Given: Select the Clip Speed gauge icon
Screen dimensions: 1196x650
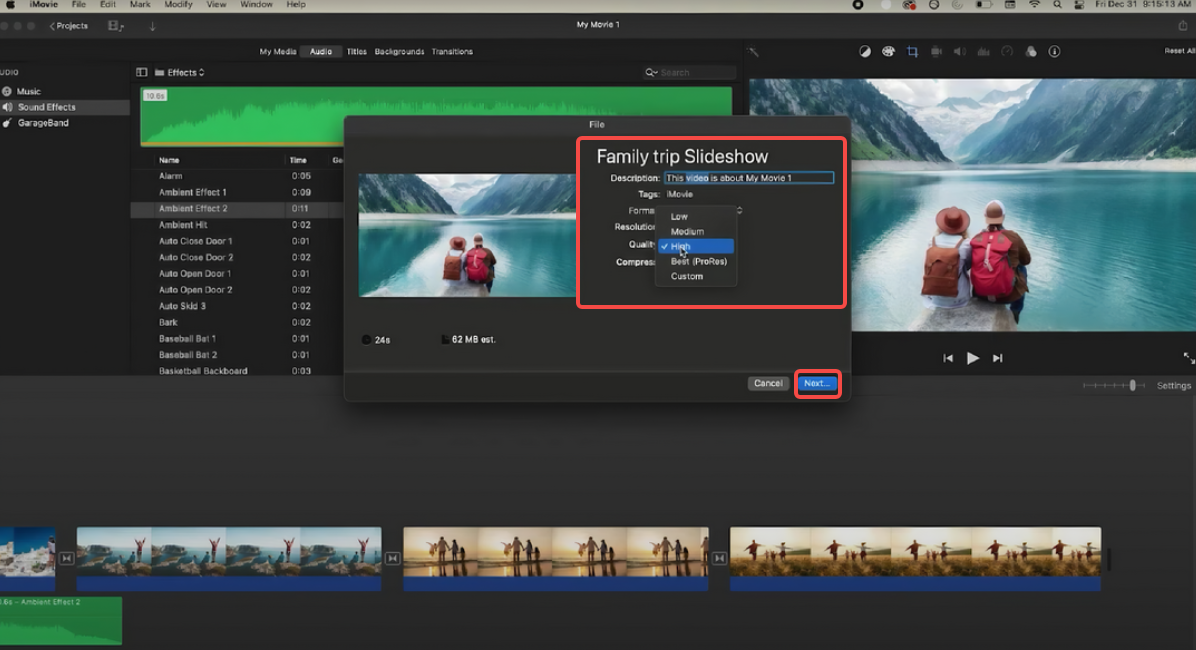Looking at the screenshot, I should (x=1008, y=51).
